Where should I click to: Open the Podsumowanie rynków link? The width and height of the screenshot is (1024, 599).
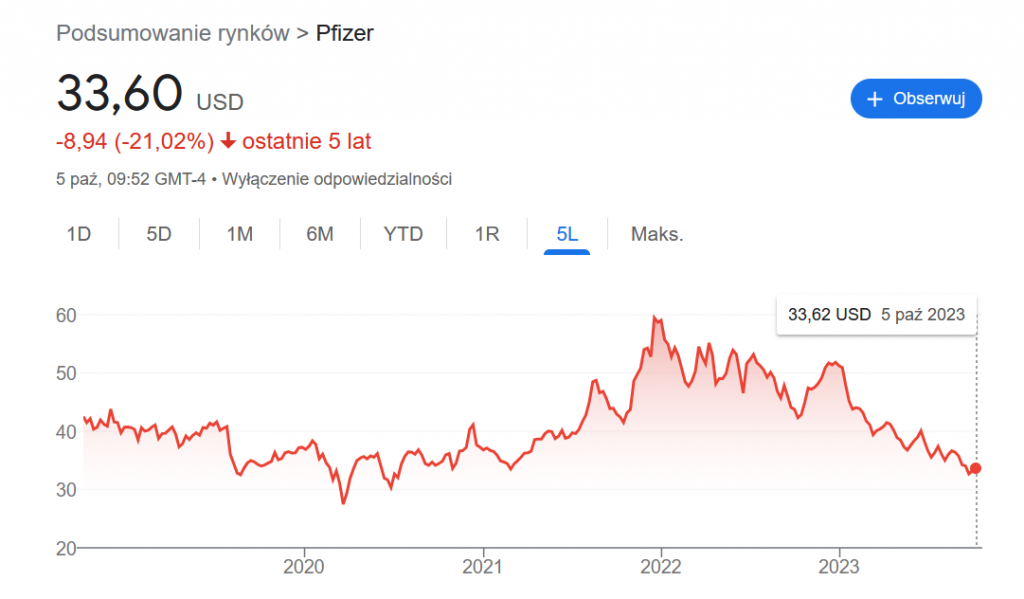pyautogui.click(x=172, y=33)
